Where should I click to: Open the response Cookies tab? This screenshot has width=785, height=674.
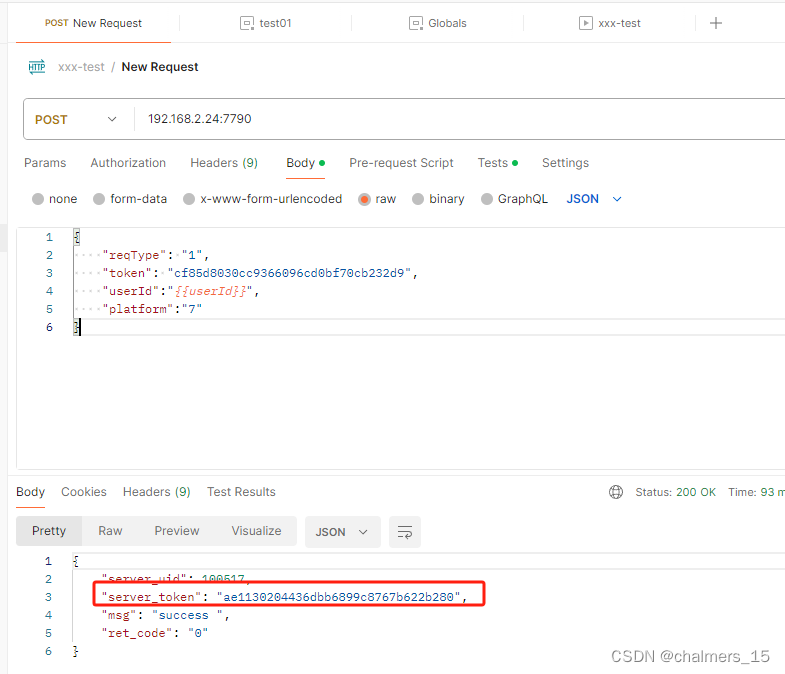tap(84, 492)
